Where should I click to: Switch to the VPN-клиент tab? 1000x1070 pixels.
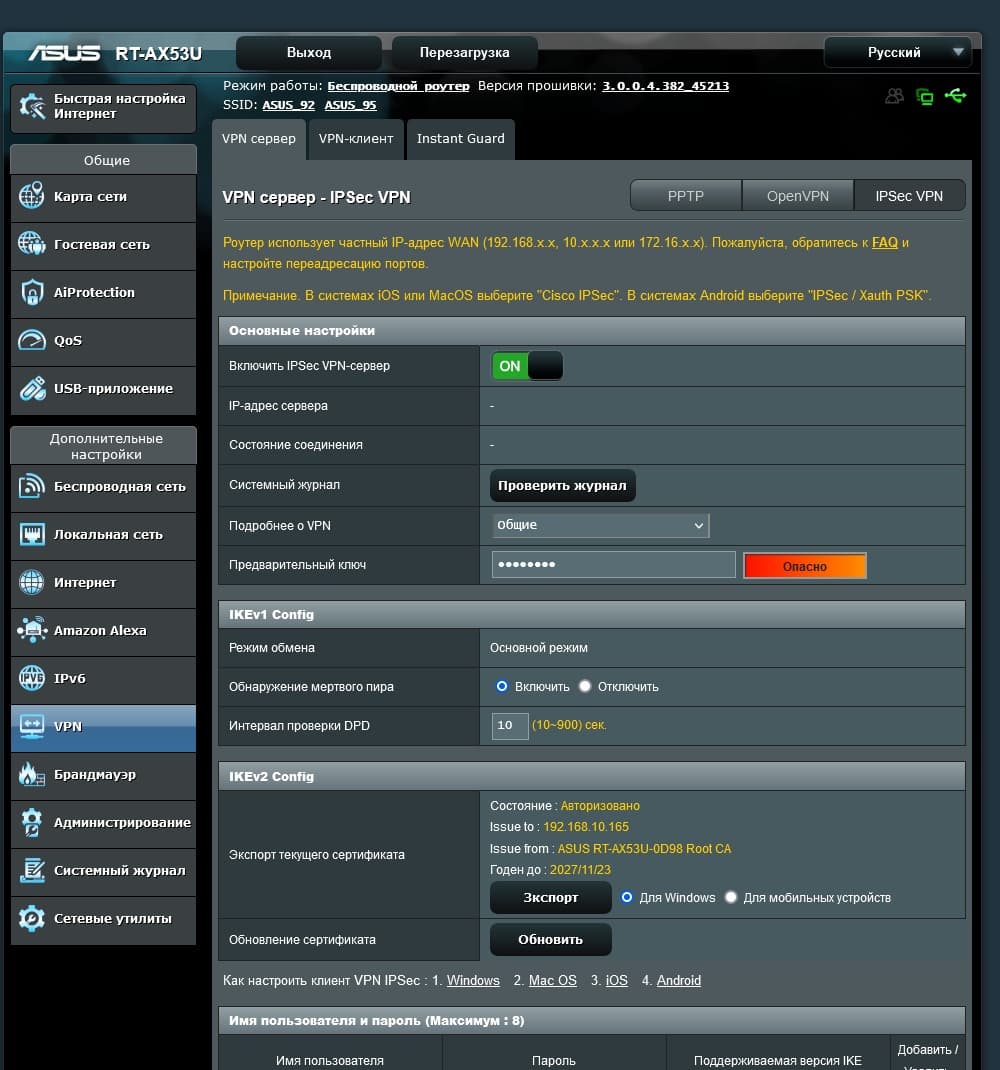coord(356,139)
